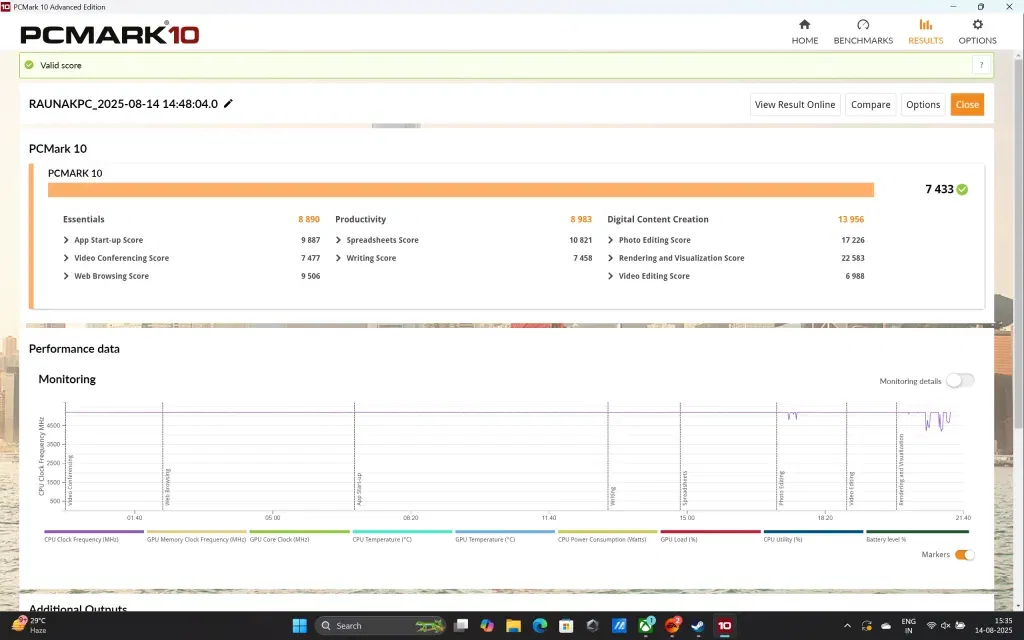
Task: Click the Photo Editing chart marker
Action: pos(781,488)
